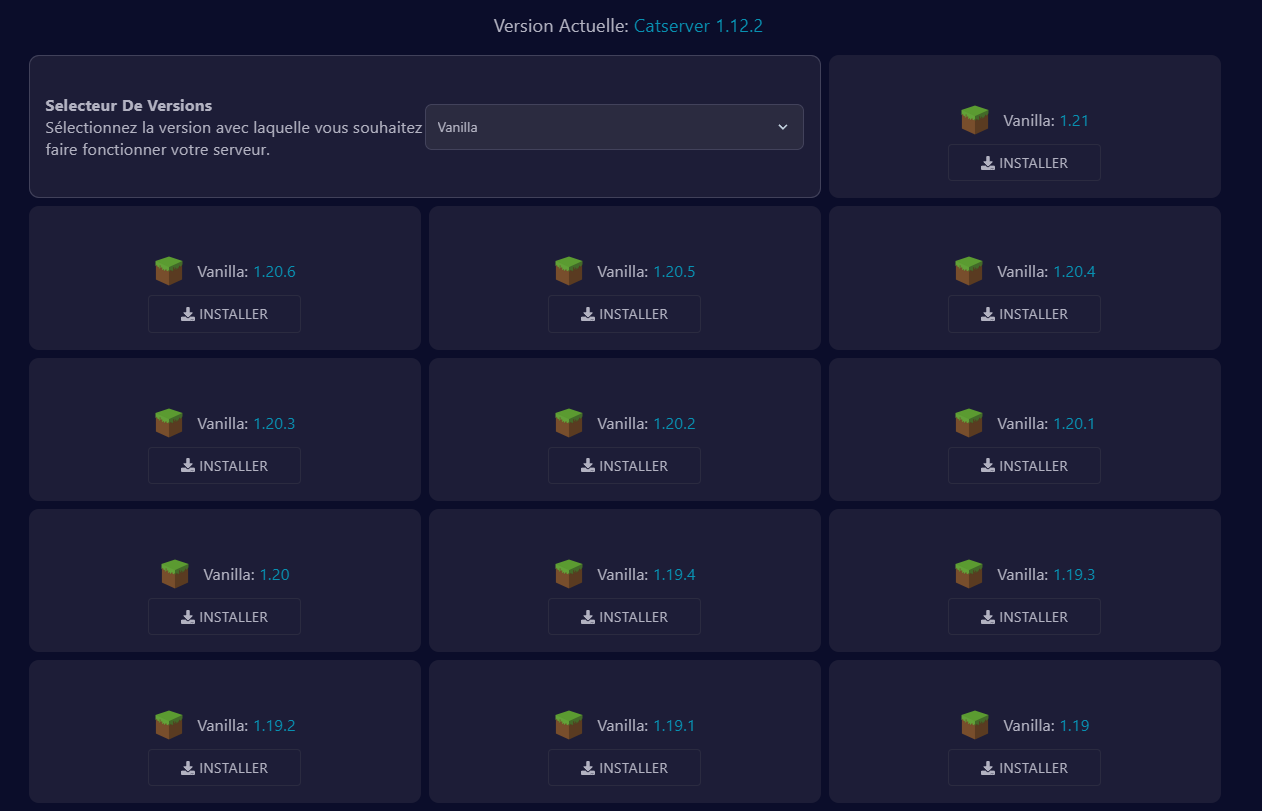Image resolution: width=1262 pixels, height=811 pixels.
Task: Click the 1.19.4 version number
Action: [674, 575]
